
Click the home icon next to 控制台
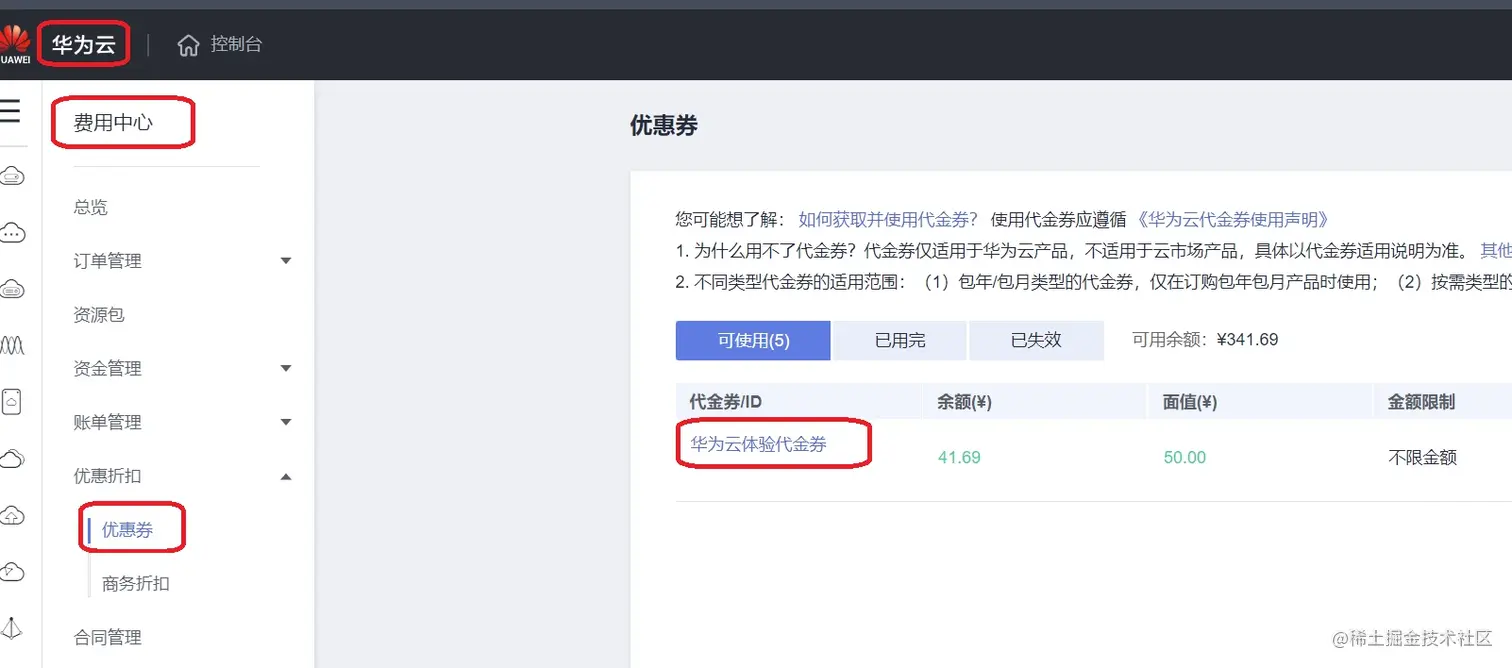coord(188,45)
